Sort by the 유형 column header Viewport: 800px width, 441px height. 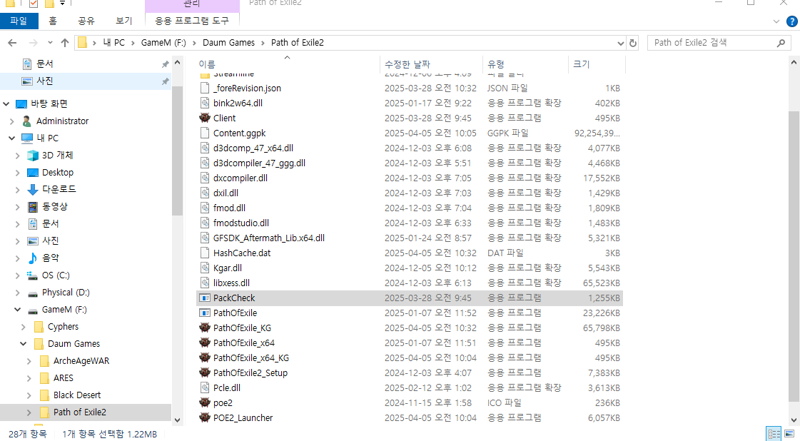tap(495, 64)
